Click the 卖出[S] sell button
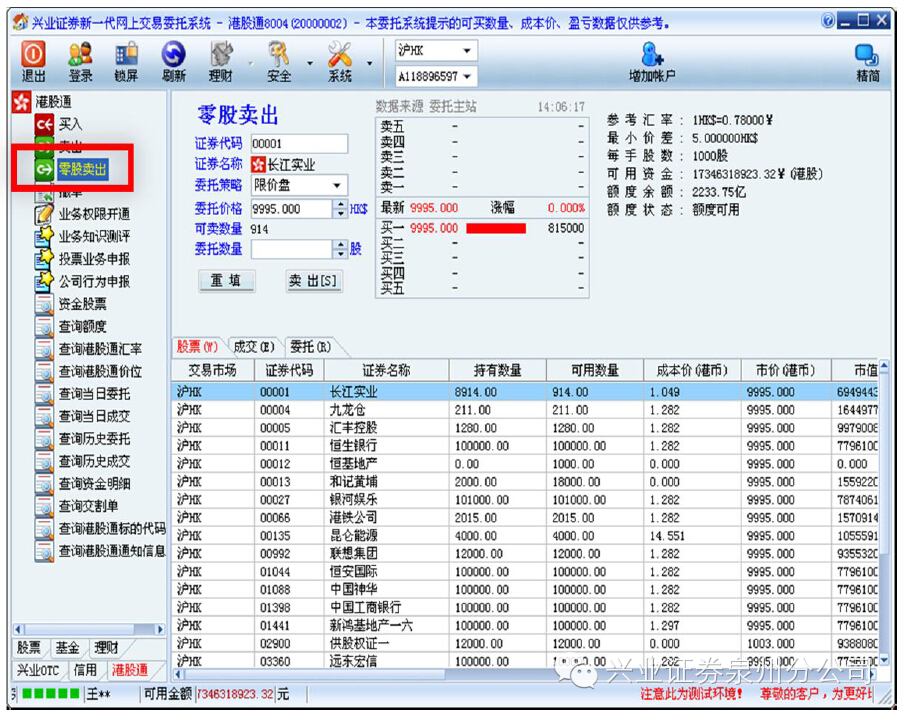This screenshot has height=717, width=903. [313, 281]
